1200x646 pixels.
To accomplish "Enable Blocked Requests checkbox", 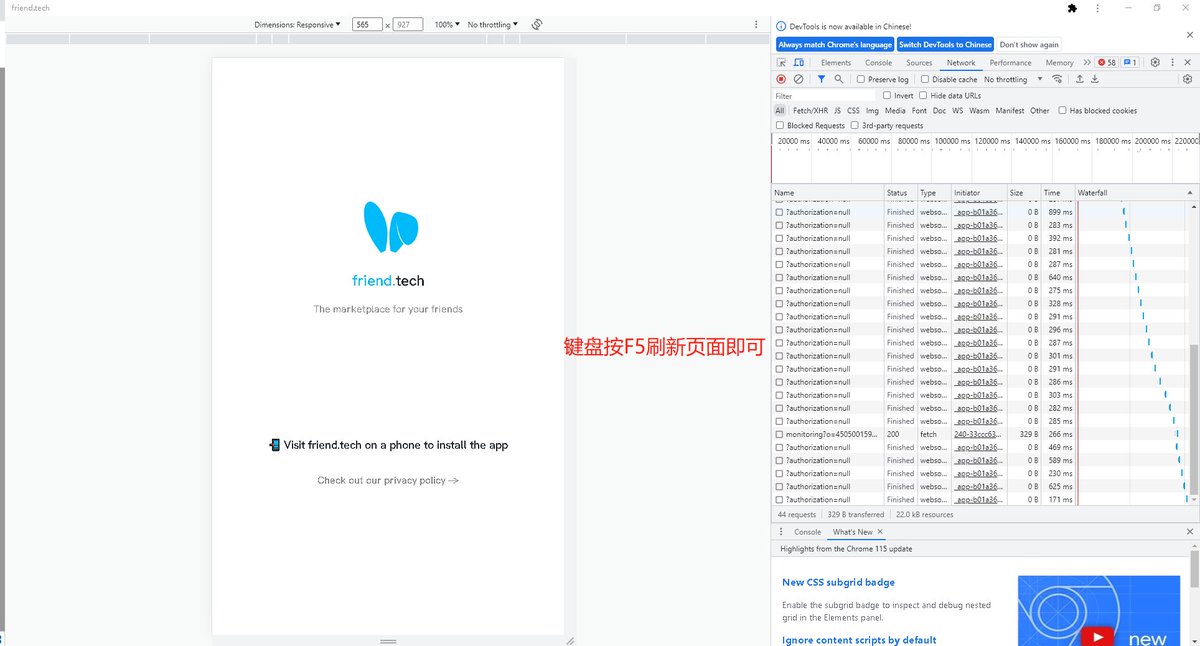I will point(780,126).
